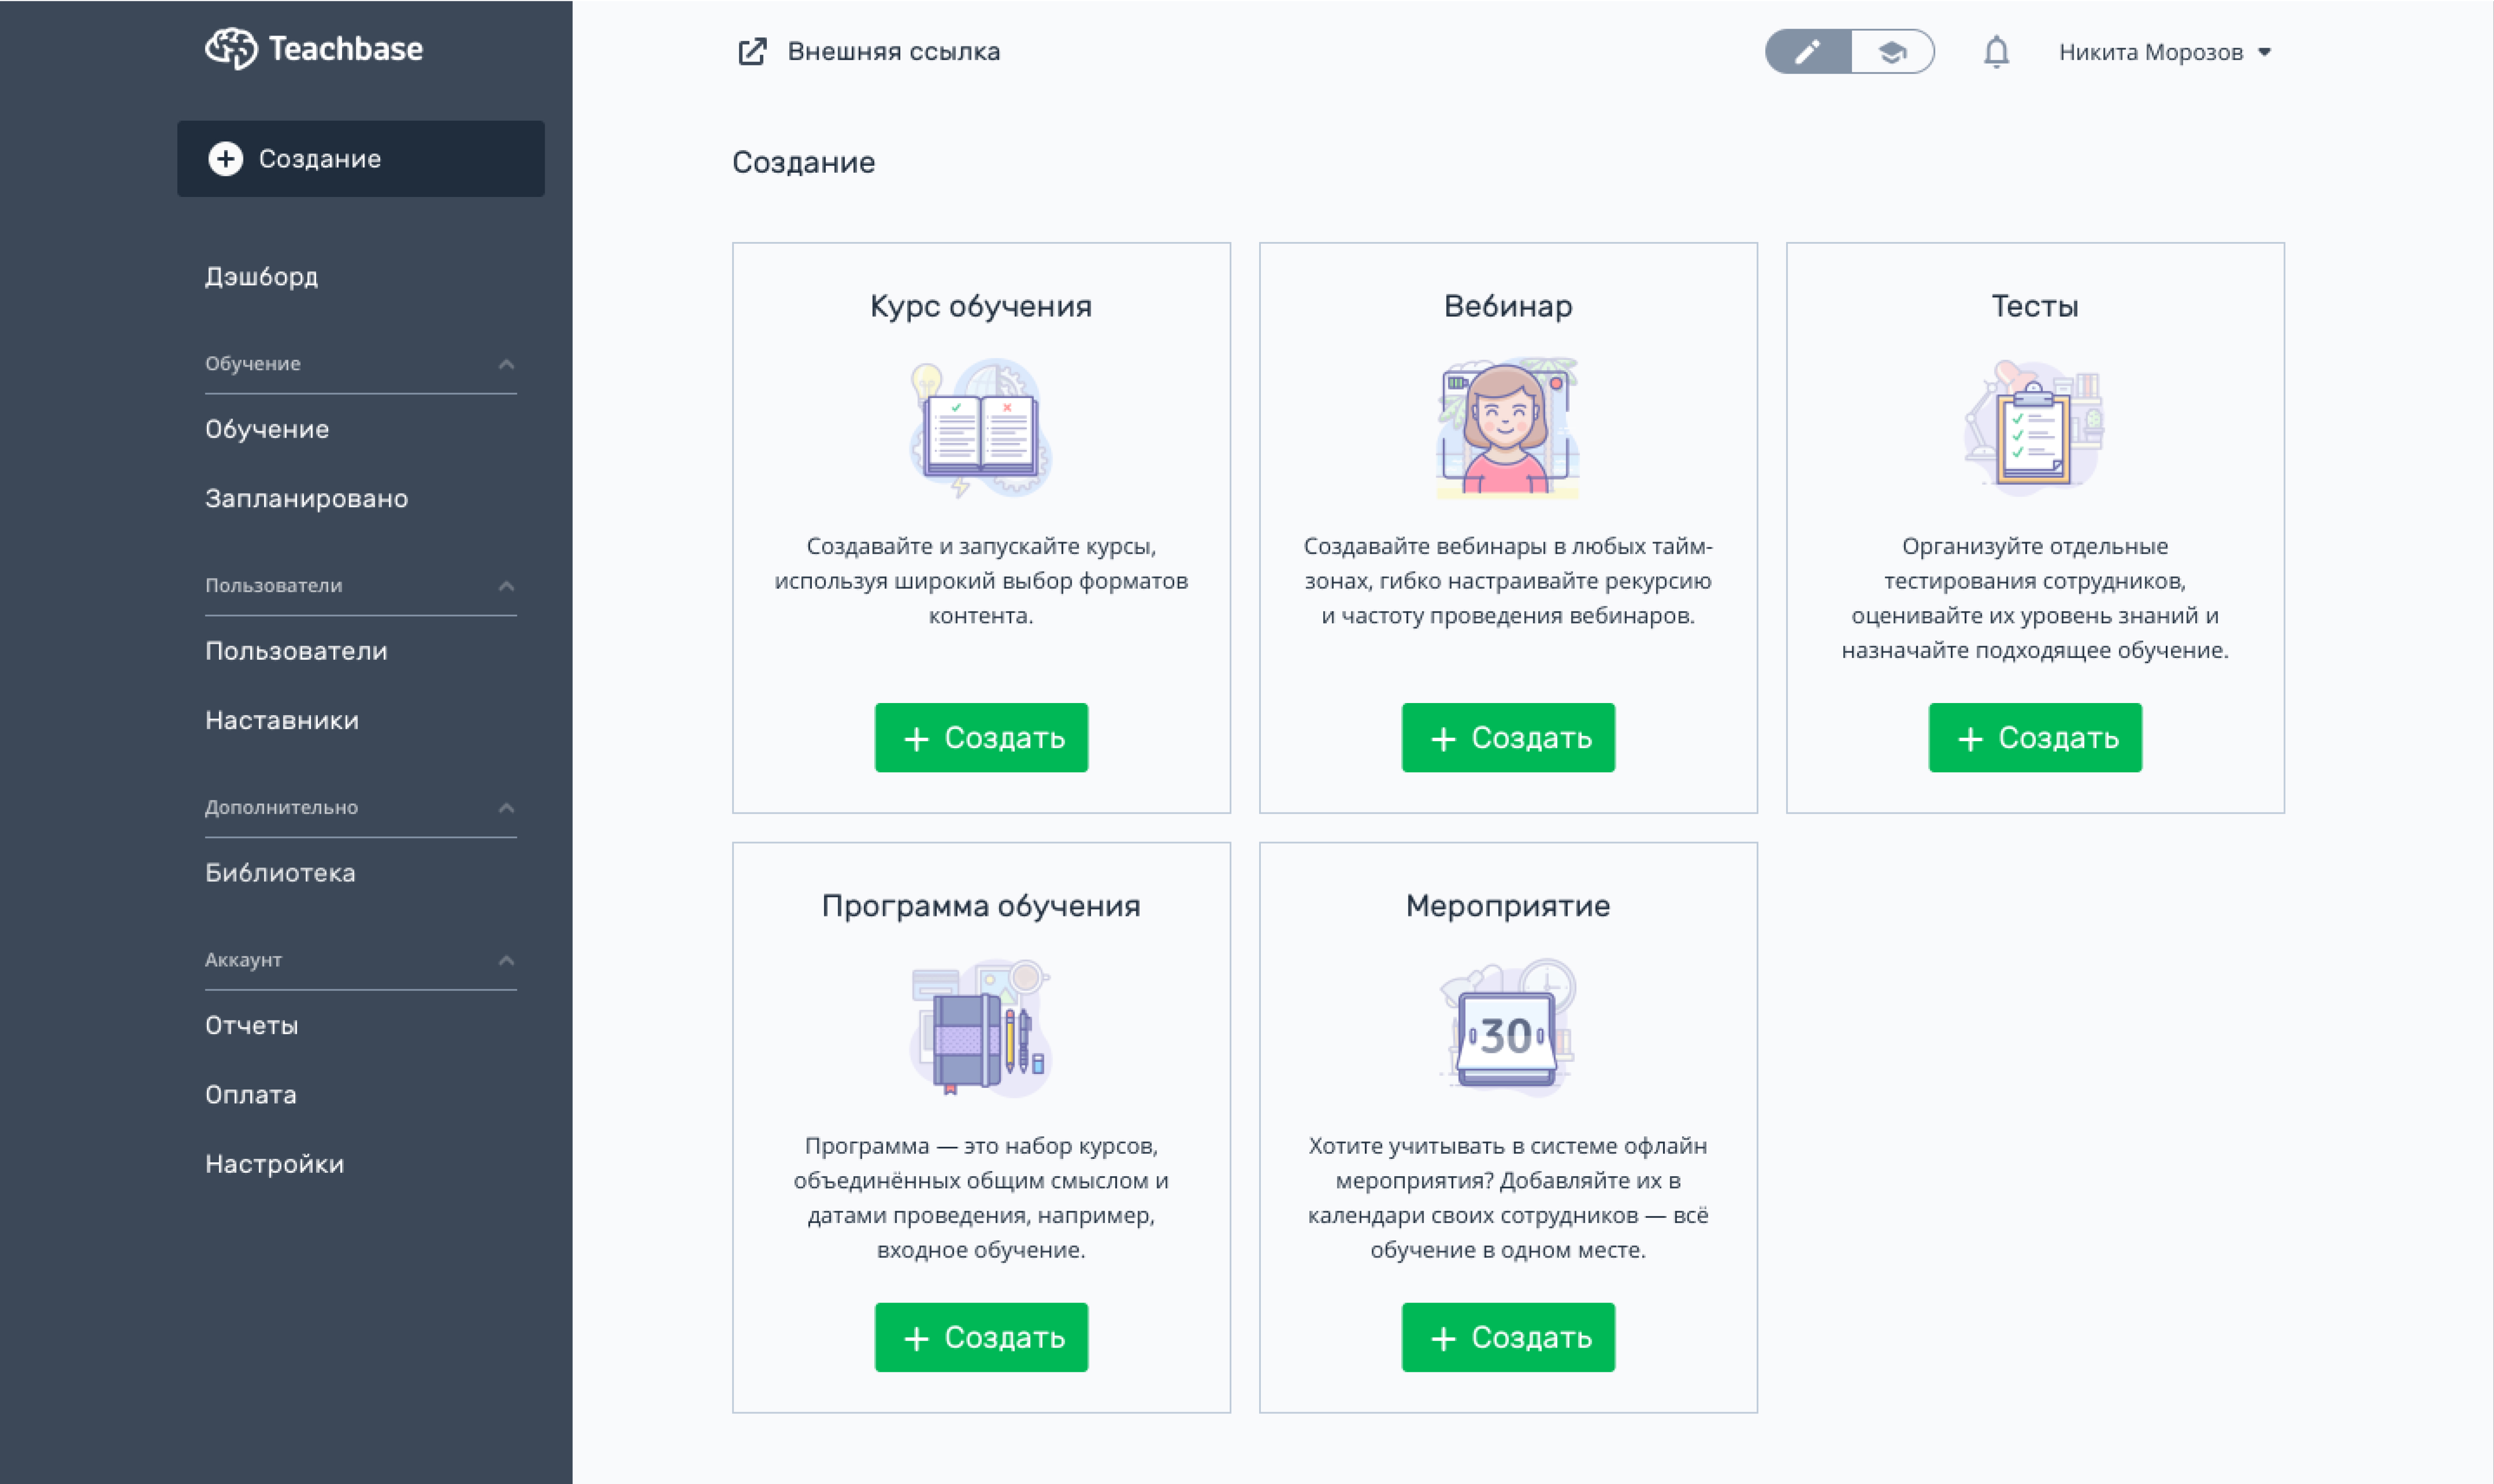Collapse the Обучение section in the sidebar
Viewport: 2494px width, 1484px height.
(508, 363)
